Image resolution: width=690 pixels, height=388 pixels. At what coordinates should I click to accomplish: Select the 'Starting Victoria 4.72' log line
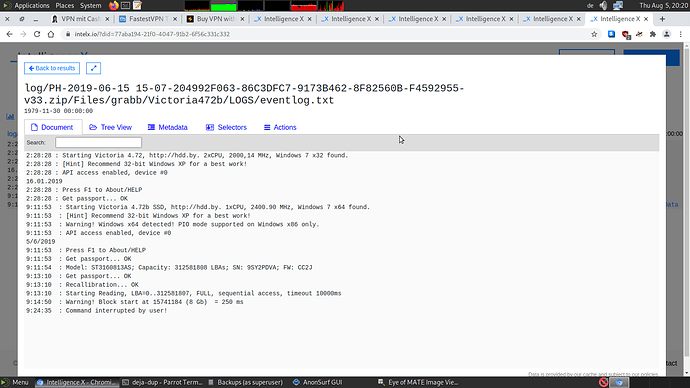coord(187,155)
